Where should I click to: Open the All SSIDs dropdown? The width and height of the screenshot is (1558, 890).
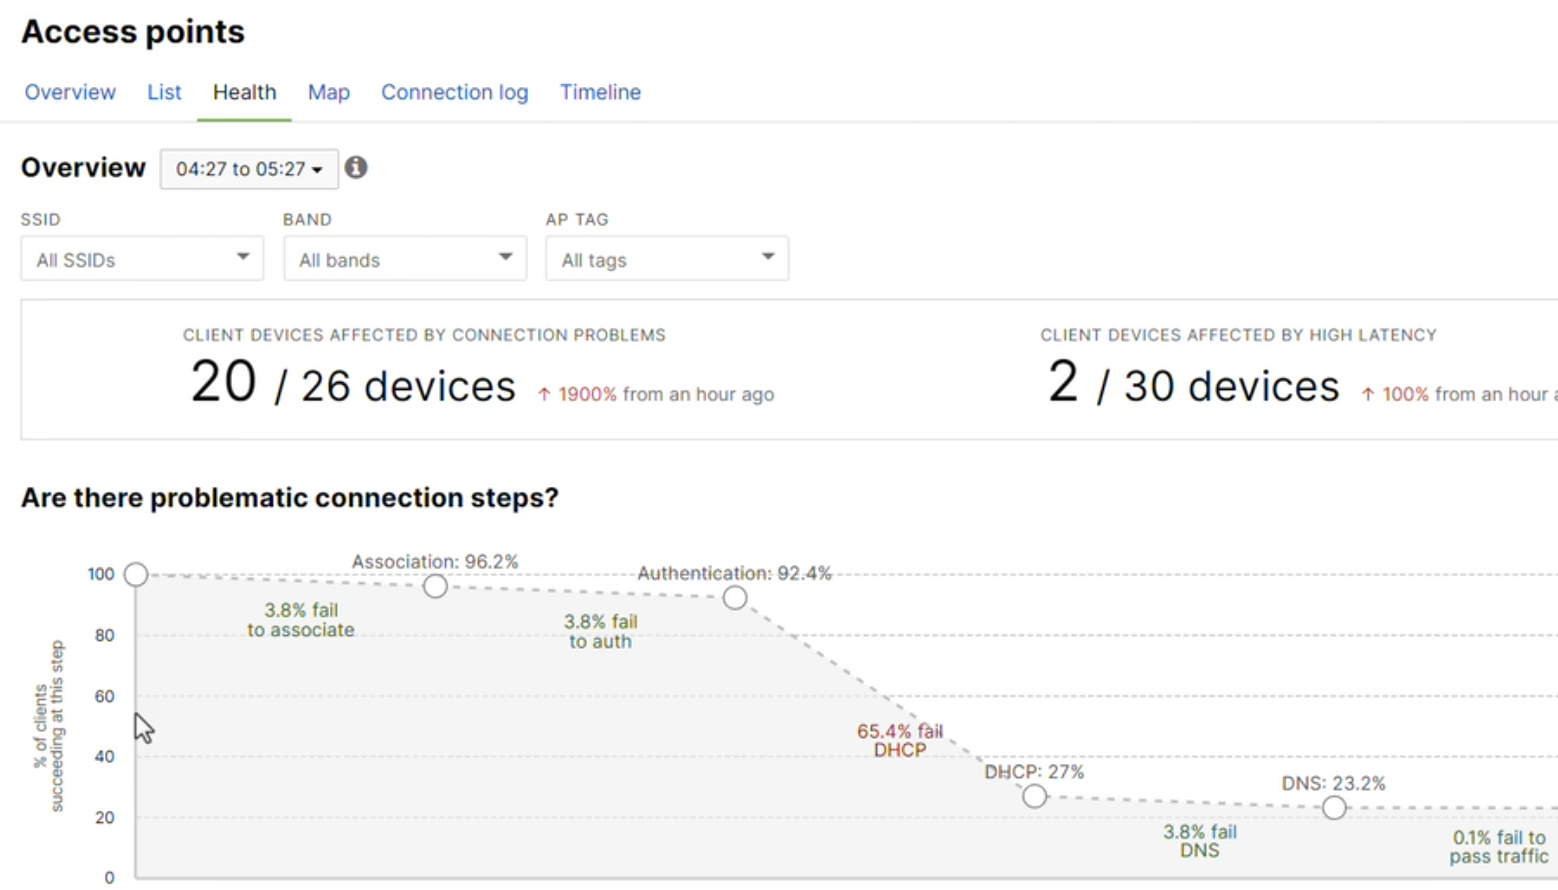[141, 258]
